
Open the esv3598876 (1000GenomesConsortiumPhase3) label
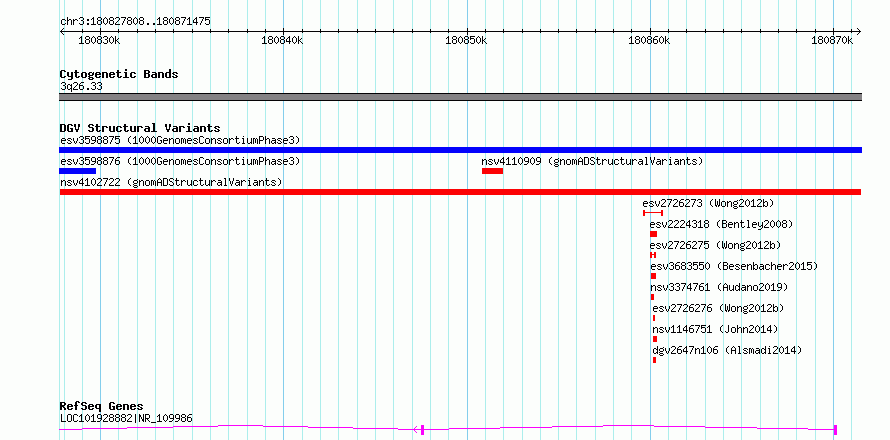point(180,161)
